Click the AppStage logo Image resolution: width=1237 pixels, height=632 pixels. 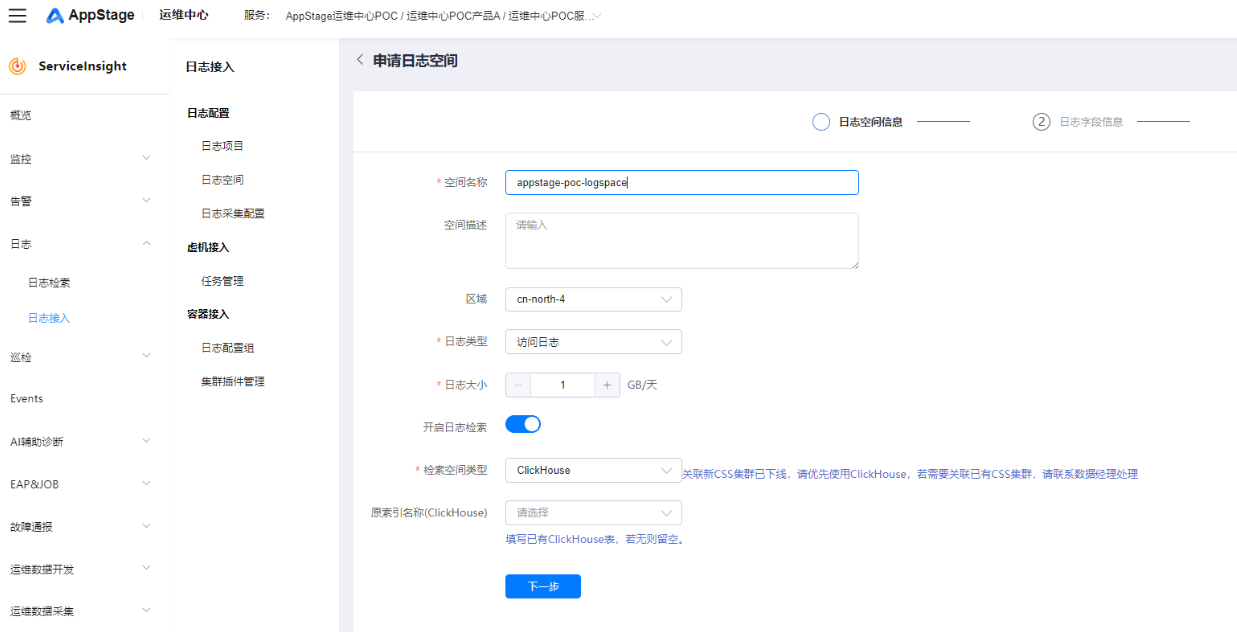[95, 15]
